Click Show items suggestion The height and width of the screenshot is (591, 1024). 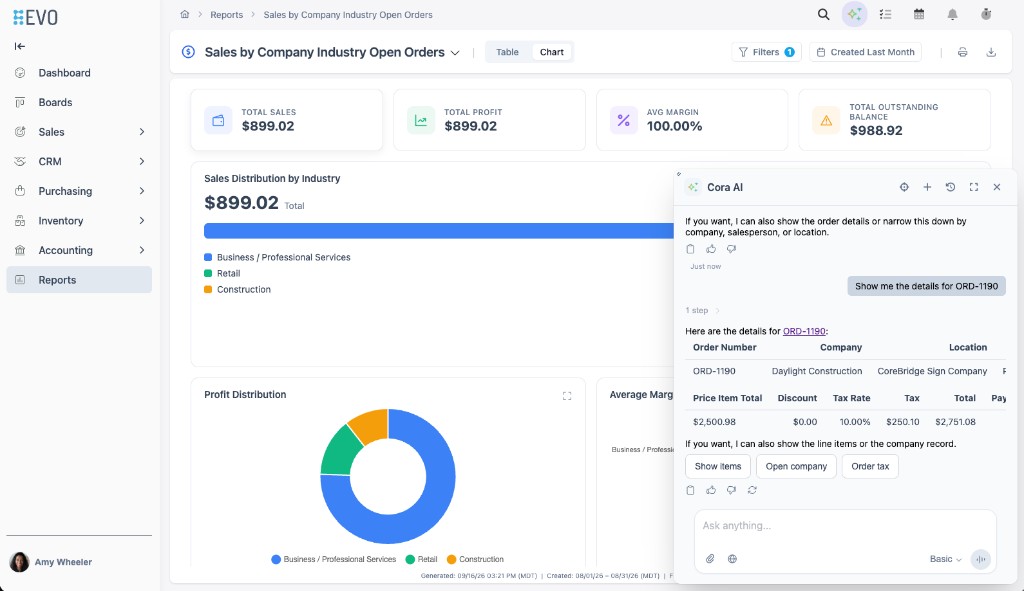pyautogui.click(x=718, y=466)
